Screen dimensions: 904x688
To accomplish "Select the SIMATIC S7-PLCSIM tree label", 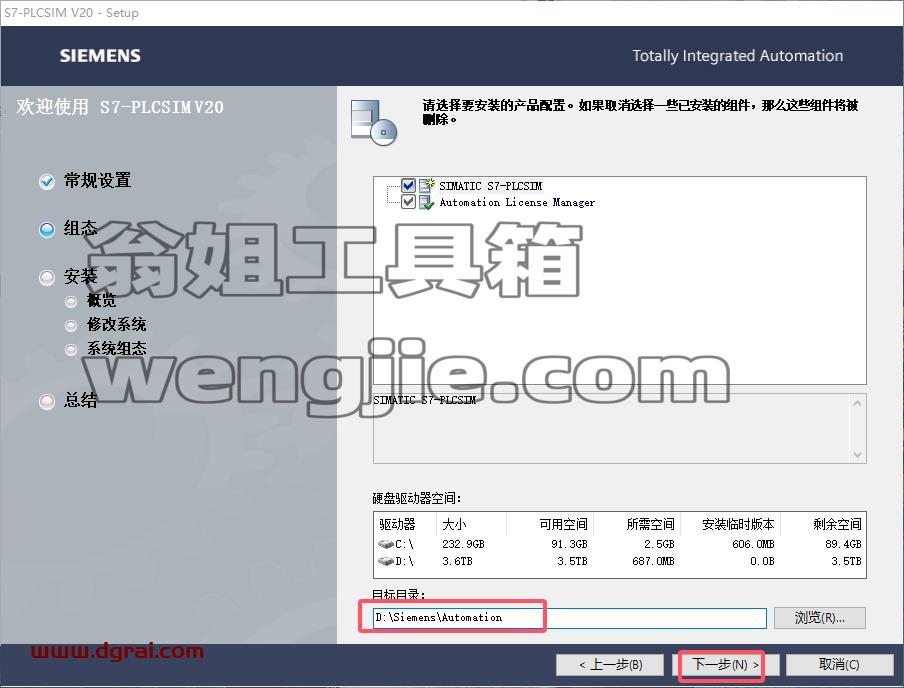I will tap(491, 186).
